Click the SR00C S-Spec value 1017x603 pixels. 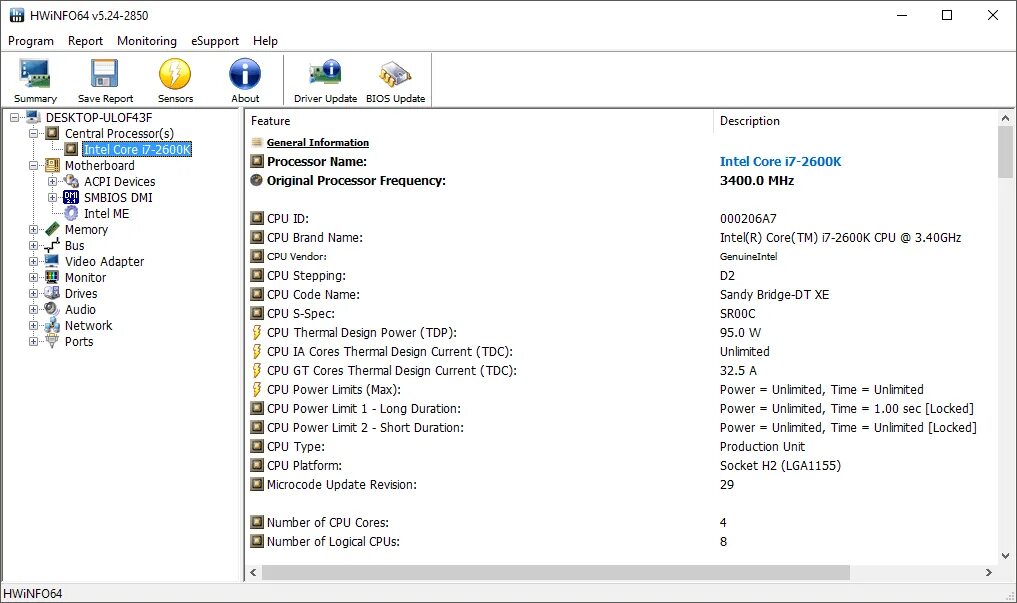pos(737,314)
